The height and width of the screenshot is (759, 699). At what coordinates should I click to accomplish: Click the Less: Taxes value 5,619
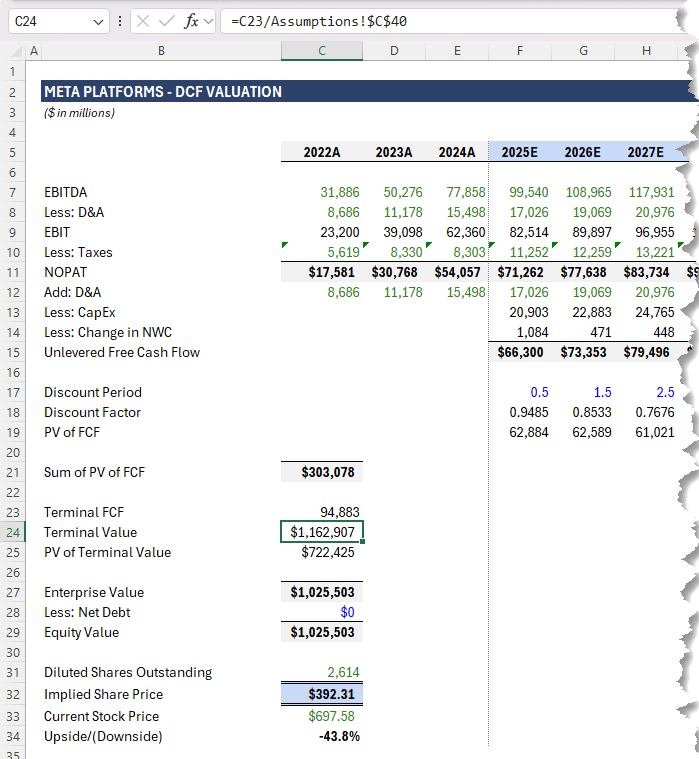tap(343, 252)
